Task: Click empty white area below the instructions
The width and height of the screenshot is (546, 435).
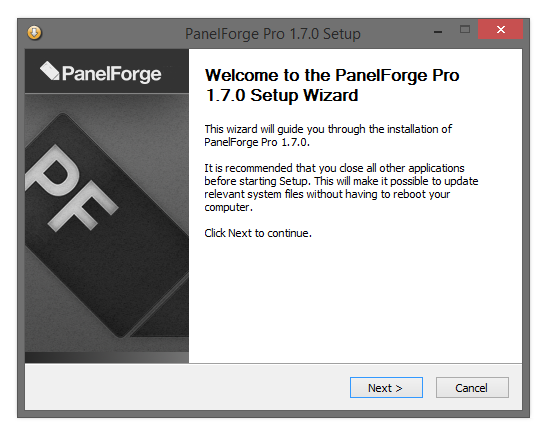Action: 355,300
